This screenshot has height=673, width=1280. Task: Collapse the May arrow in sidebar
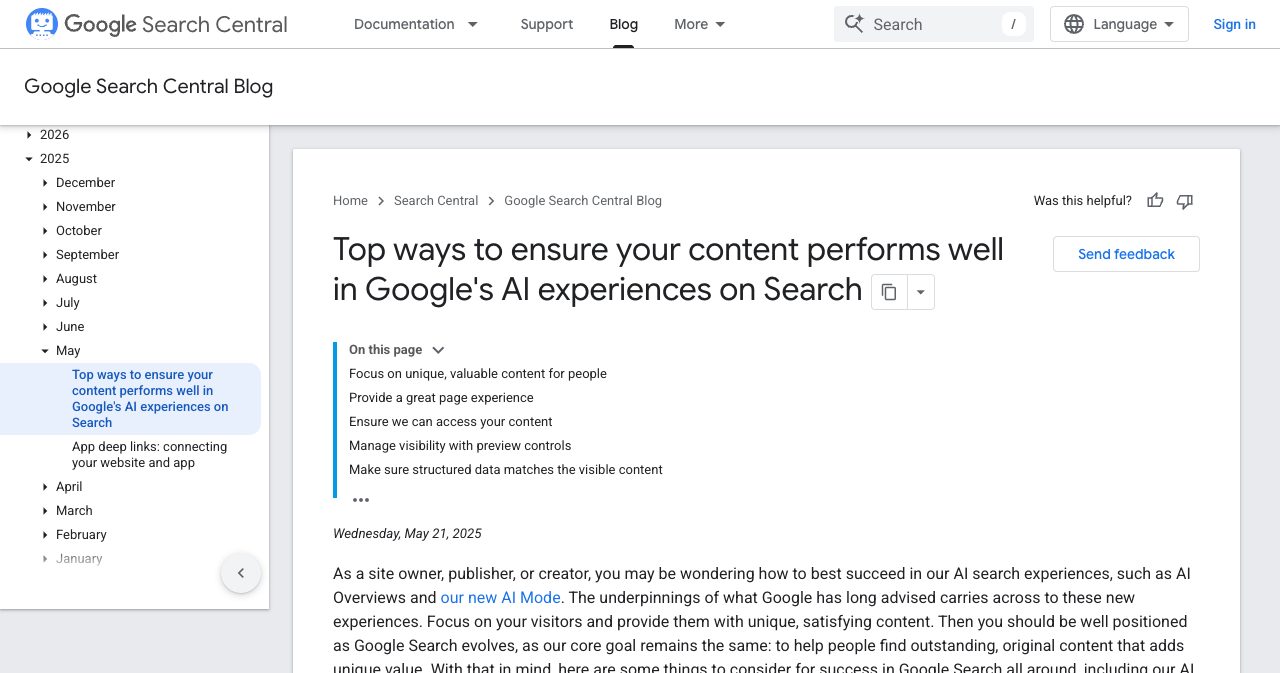pyautogui.click(x=45, y=351)
